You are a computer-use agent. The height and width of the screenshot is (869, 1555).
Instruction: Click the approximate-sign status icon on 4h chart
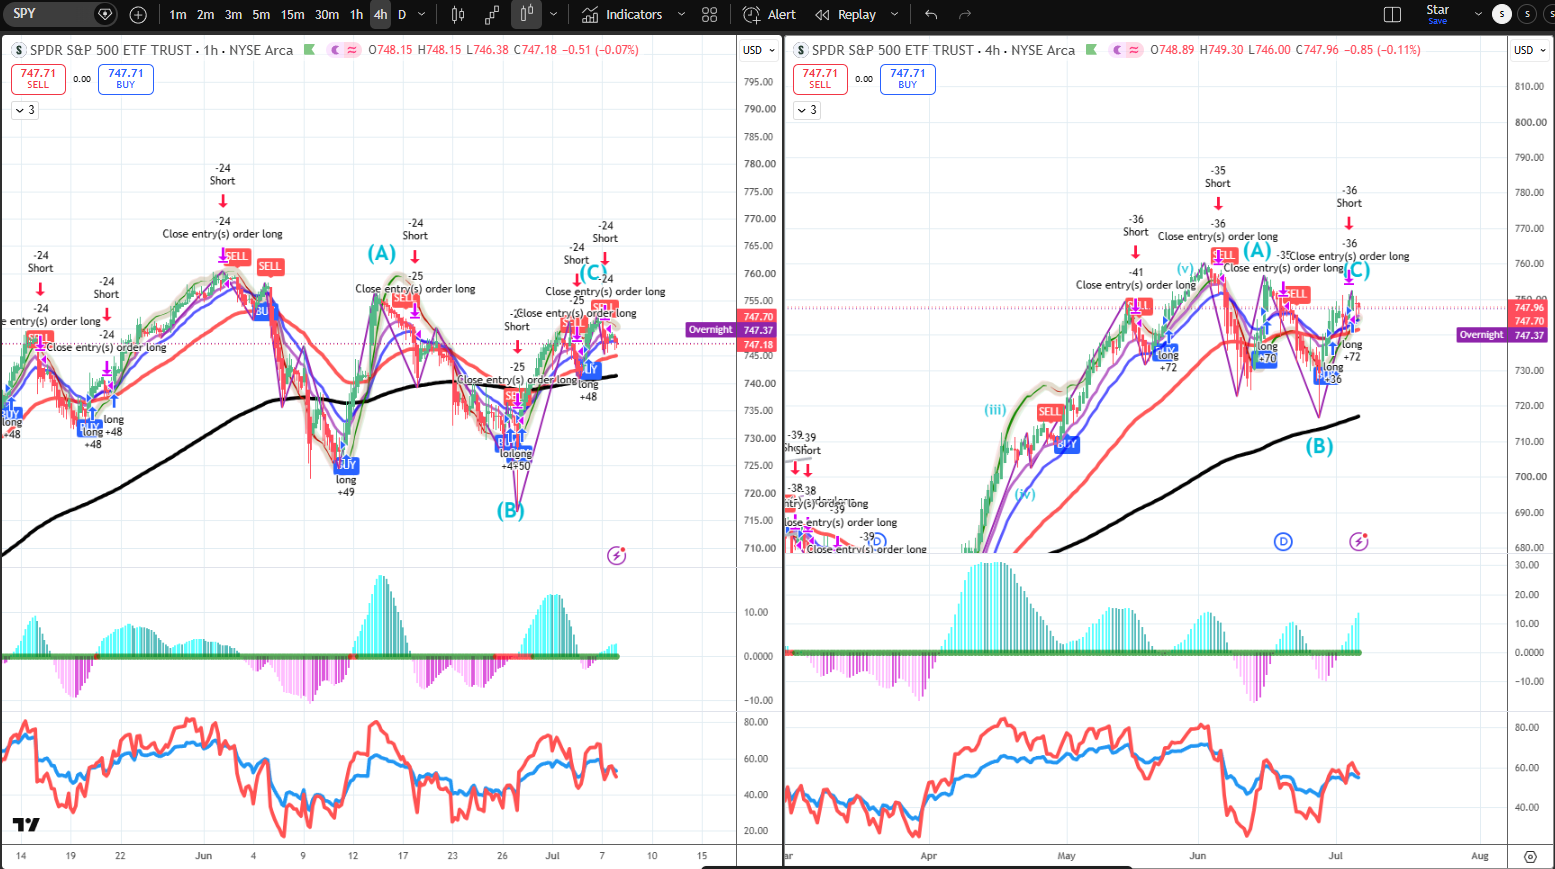1134,50
